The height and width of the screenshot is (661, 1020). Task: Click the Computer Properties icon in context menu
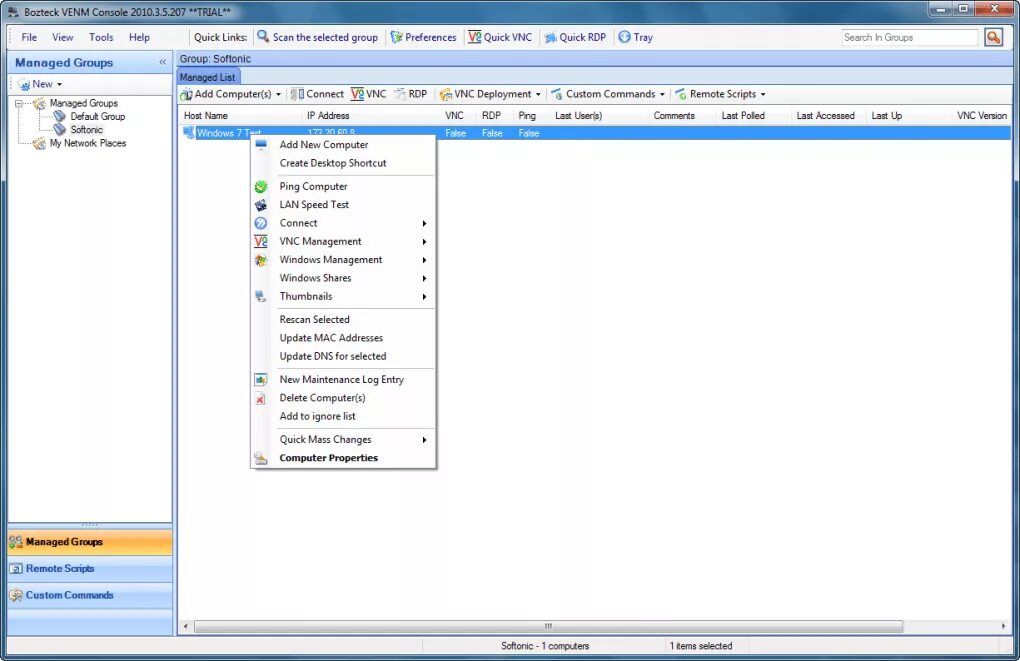click(x=261, y=458)
